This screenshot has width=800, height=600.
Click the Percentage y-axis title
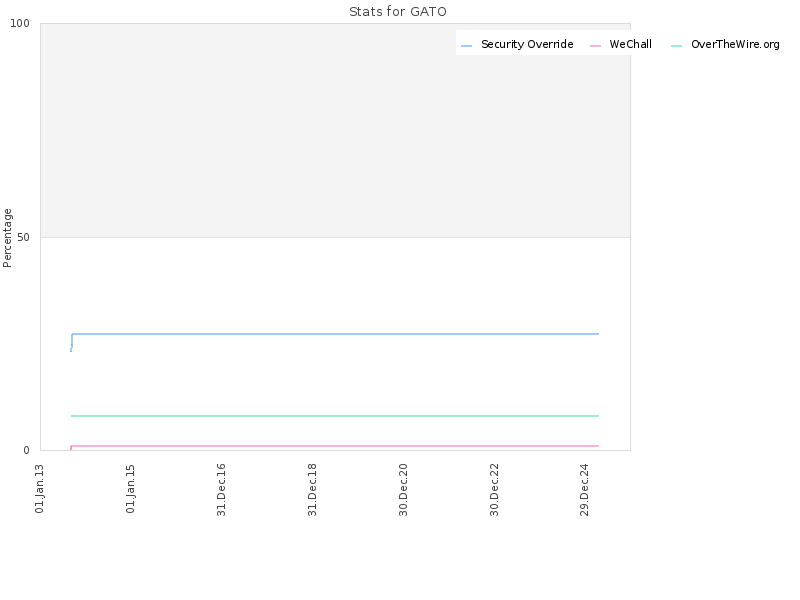tap(7, 238)
